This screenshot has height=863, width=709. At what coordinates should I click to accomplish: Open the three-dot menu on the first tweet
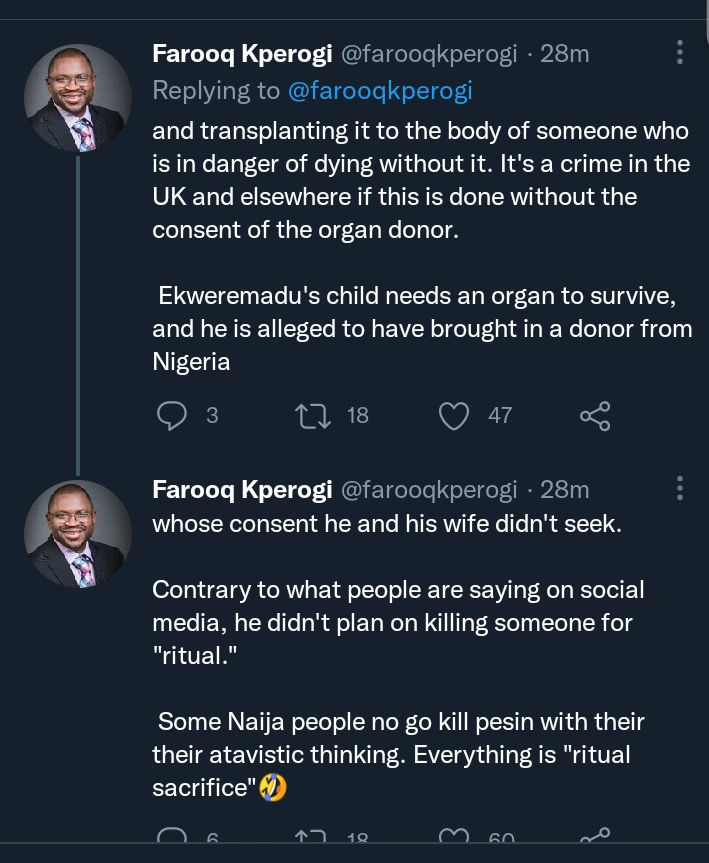(680, 53)
